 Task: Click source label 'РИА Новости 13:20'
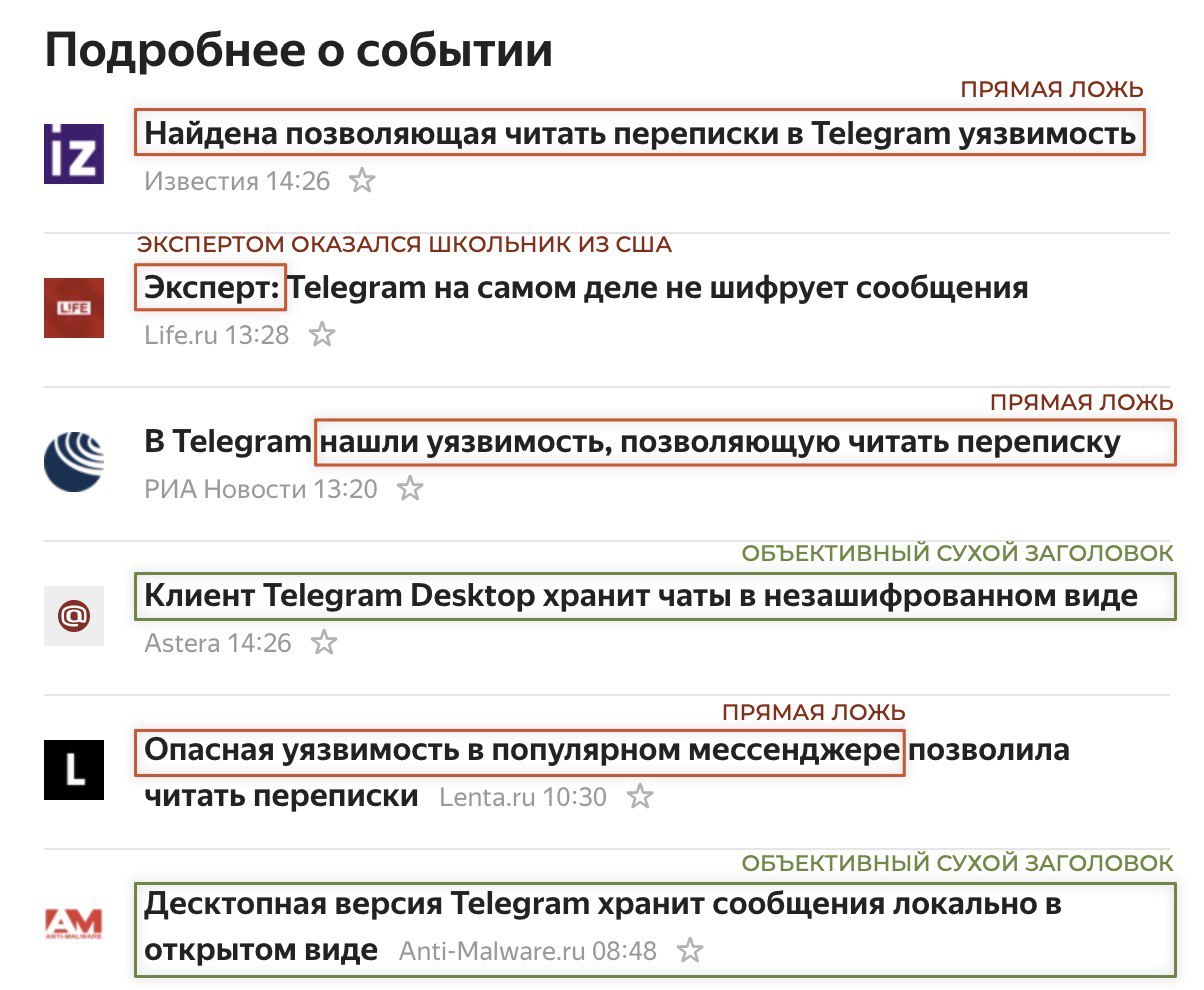tap(261, 489)
